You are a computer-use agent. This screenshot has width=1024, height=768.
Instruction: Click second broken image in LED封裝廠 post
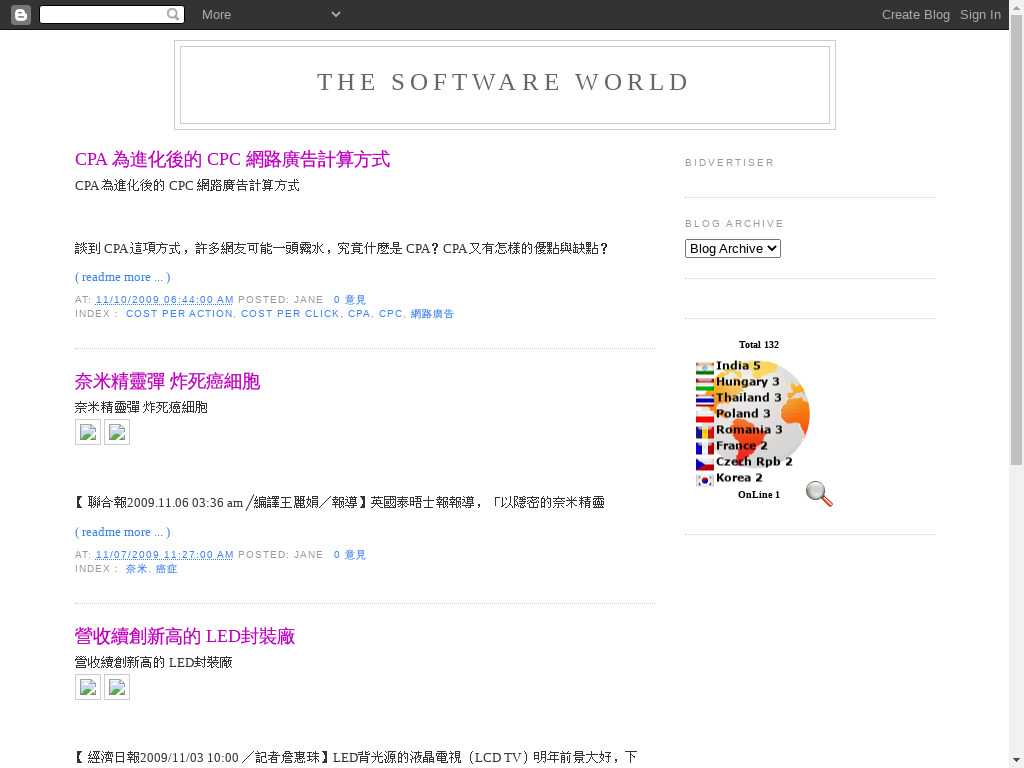[x=117, y=688]
